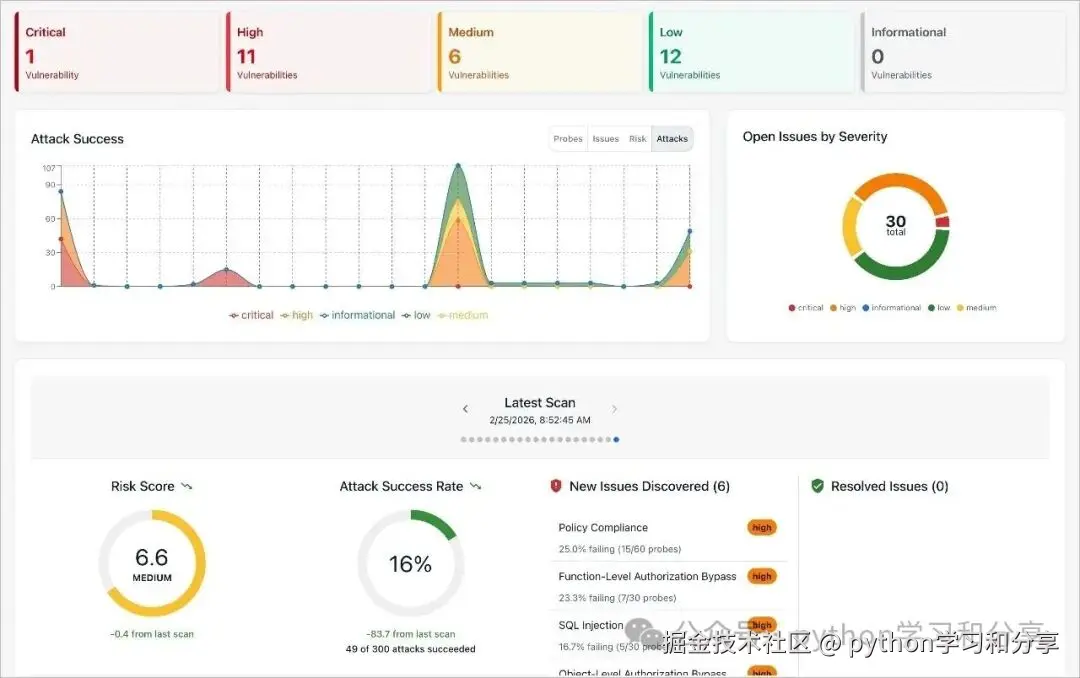1080x678 pixels.
Task: Click the green check icon beside Resolved Issues
Action: 817,486
